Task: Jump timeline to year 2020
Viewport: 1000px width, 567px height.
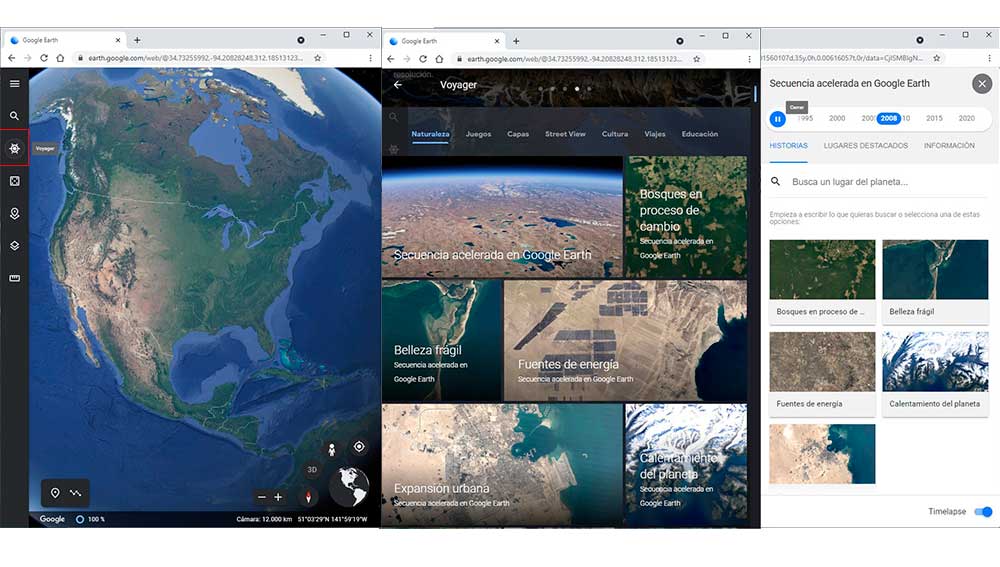Action: [x=967, y=119]
